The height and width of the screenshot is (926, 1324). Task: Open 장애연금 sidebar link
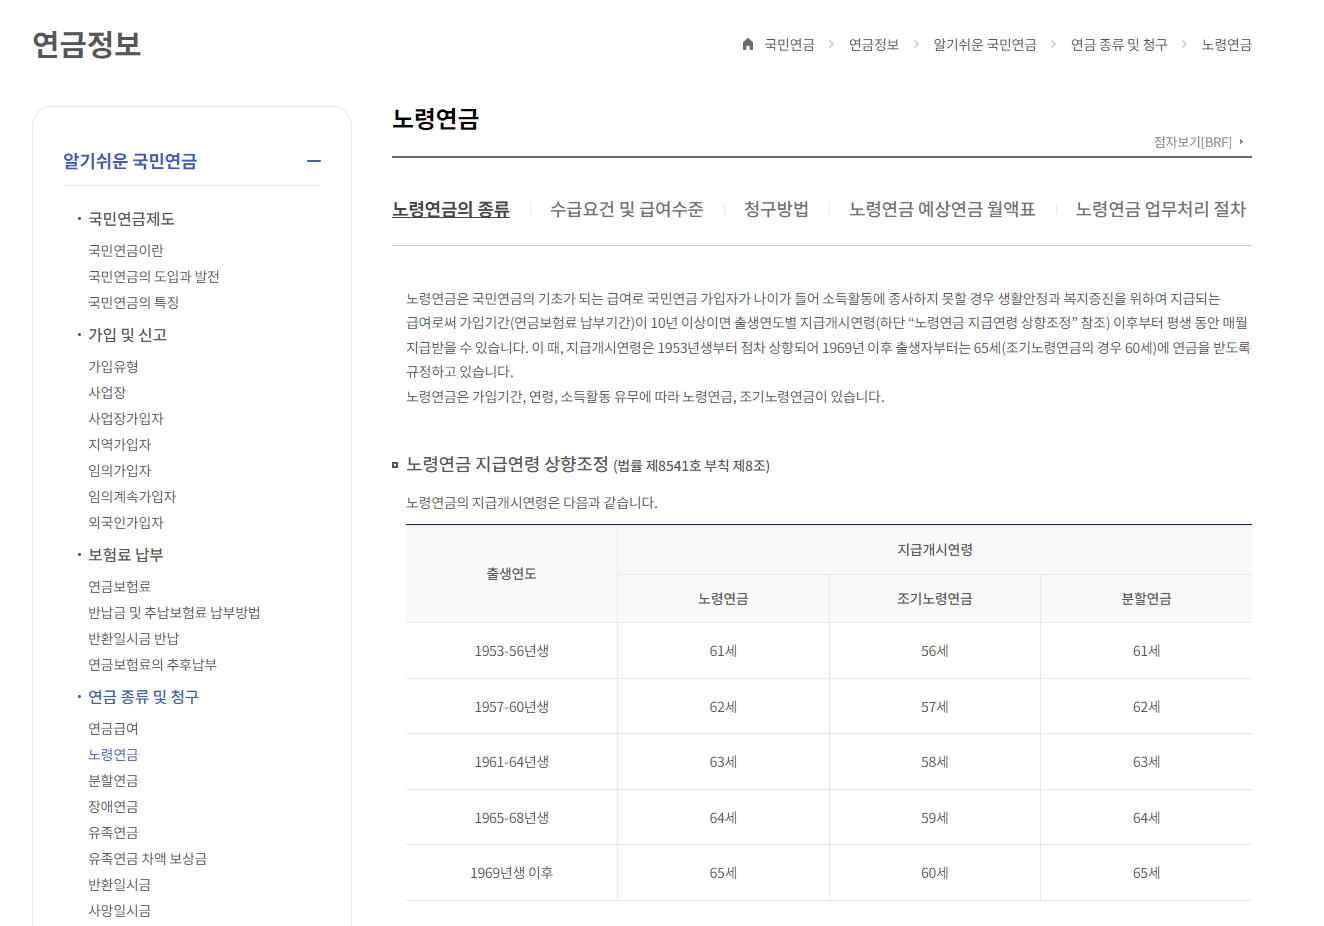click(x=113, y=807)
